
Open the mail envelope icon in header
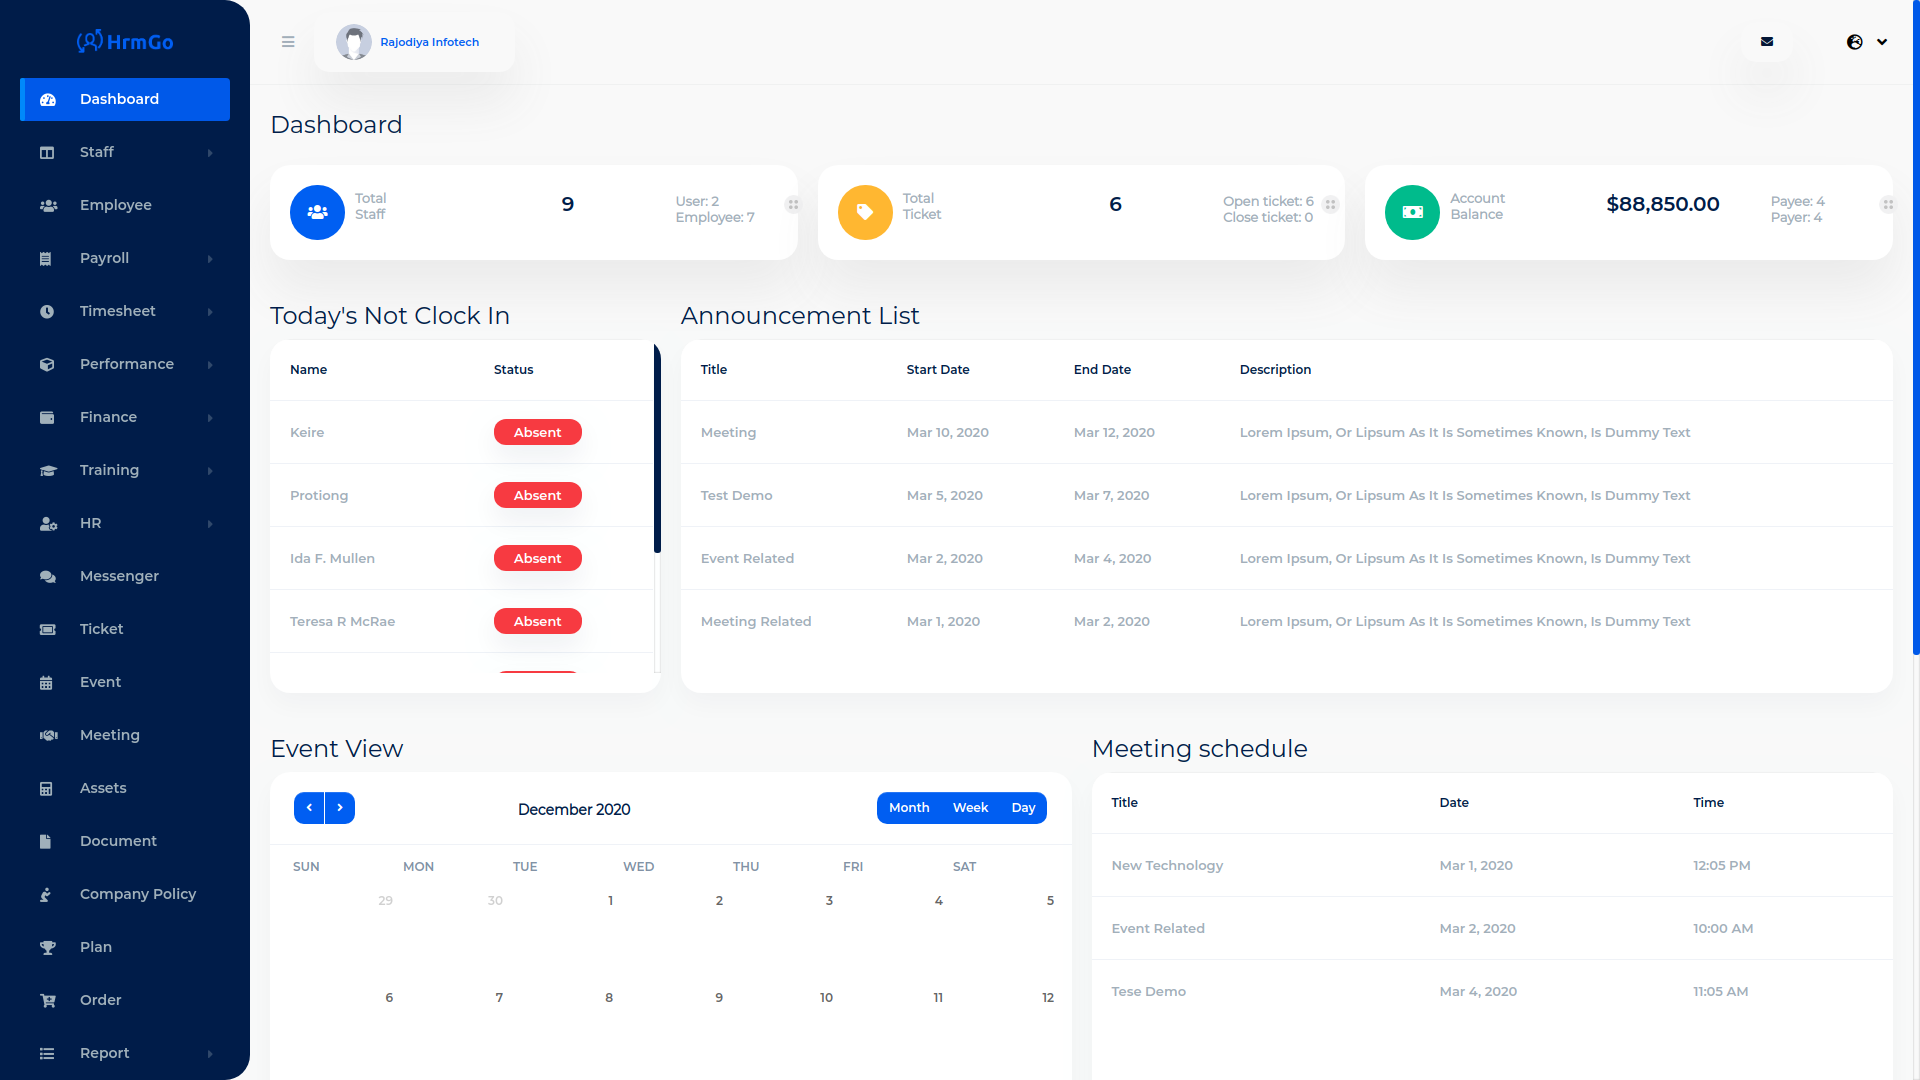[x=1767, y=42]
